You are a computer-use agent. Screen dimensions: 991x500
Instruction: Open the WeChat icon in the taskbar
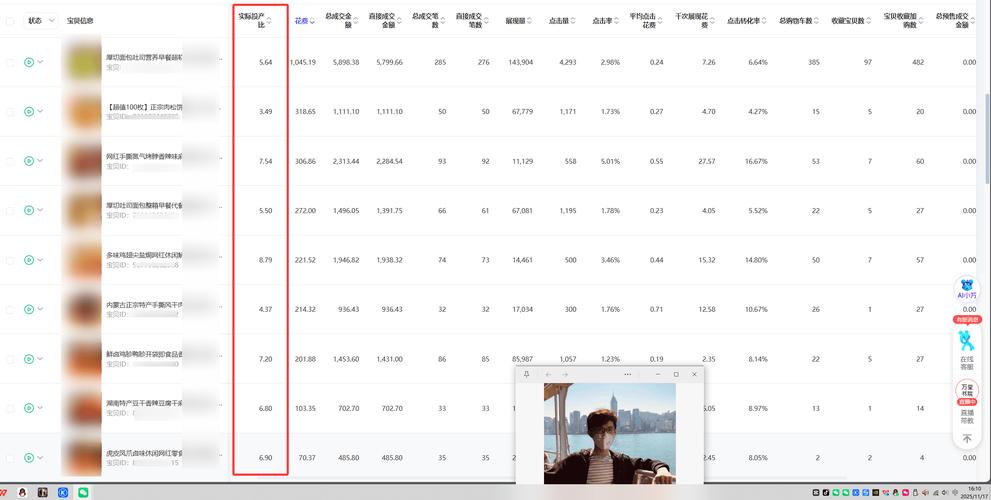point(83,492)
